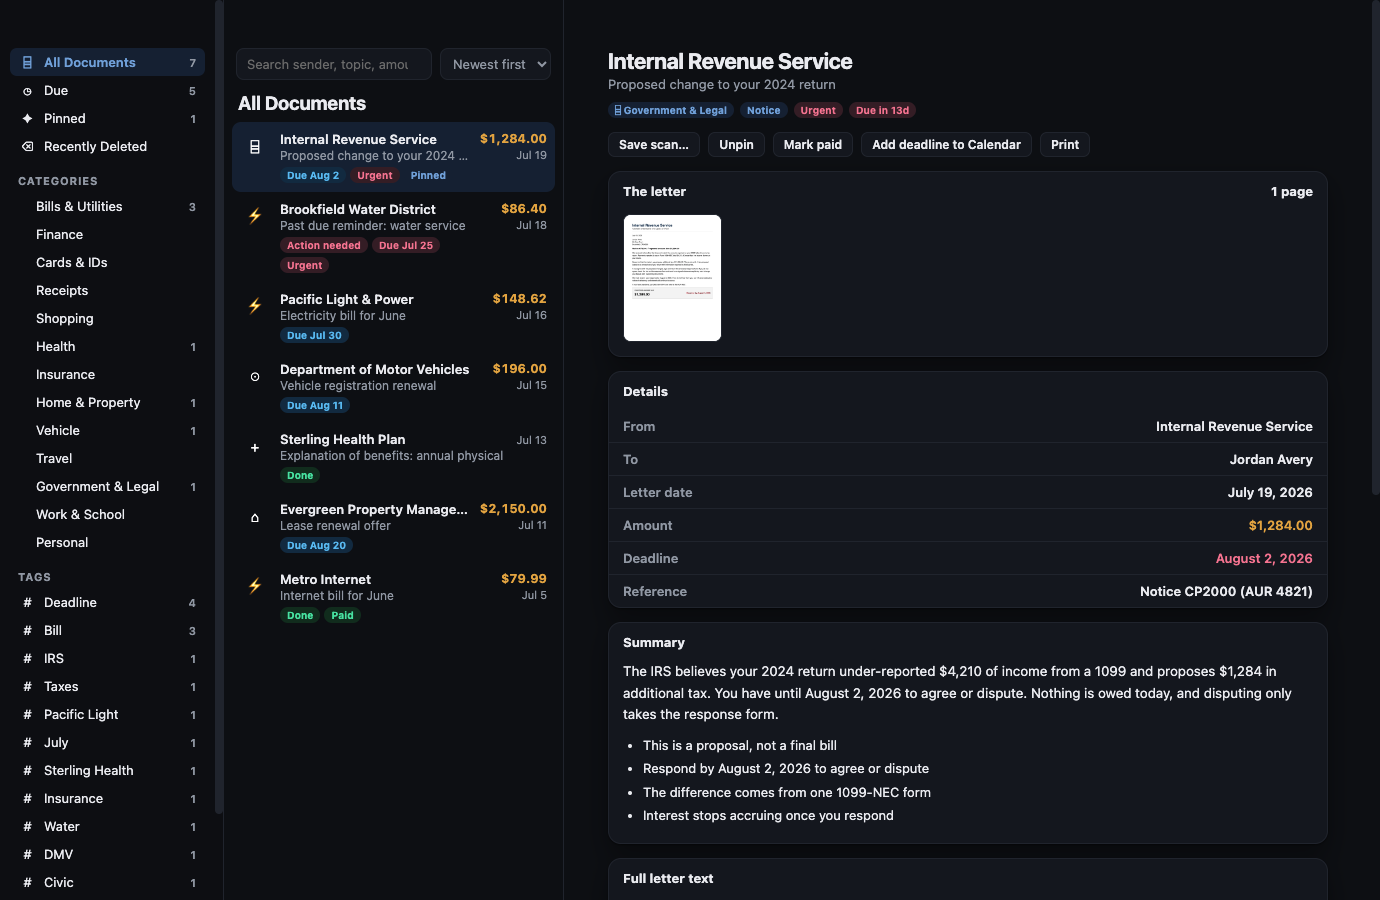The height and width of the screenshot is (900, 1380).
Task: Filter by Bill tag
Action: tap(107, 630)
